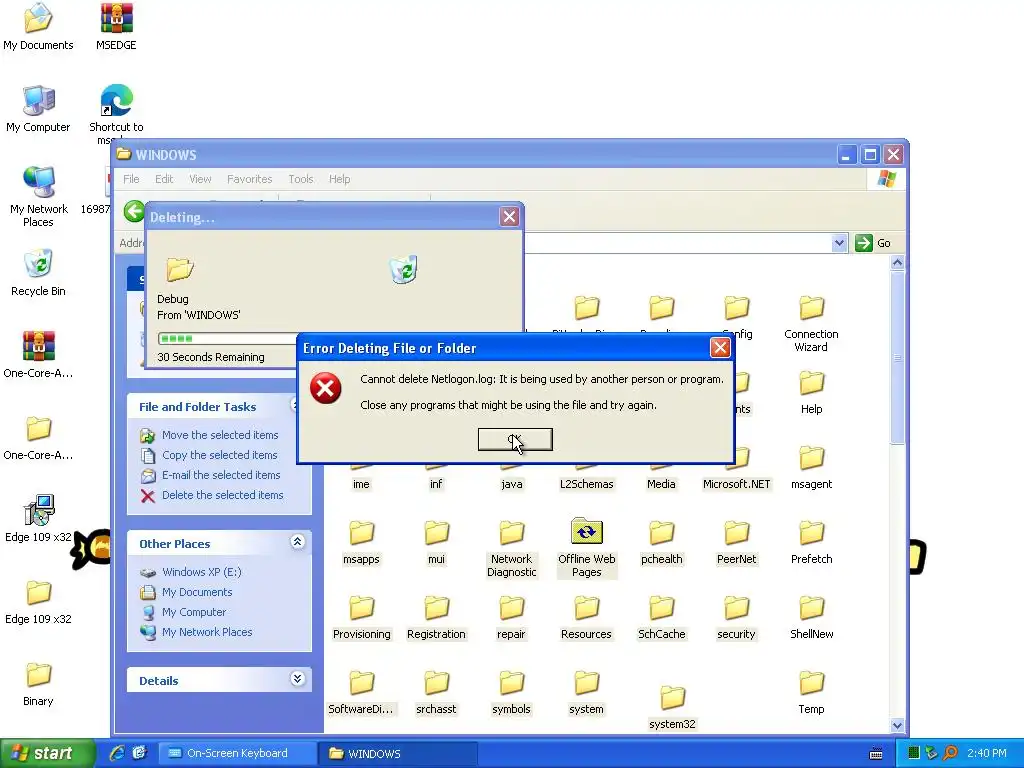Click the scroll down arrow in WINDOWS
Image resolution: width=1024 pixels, height=768 pixels.
897,725
